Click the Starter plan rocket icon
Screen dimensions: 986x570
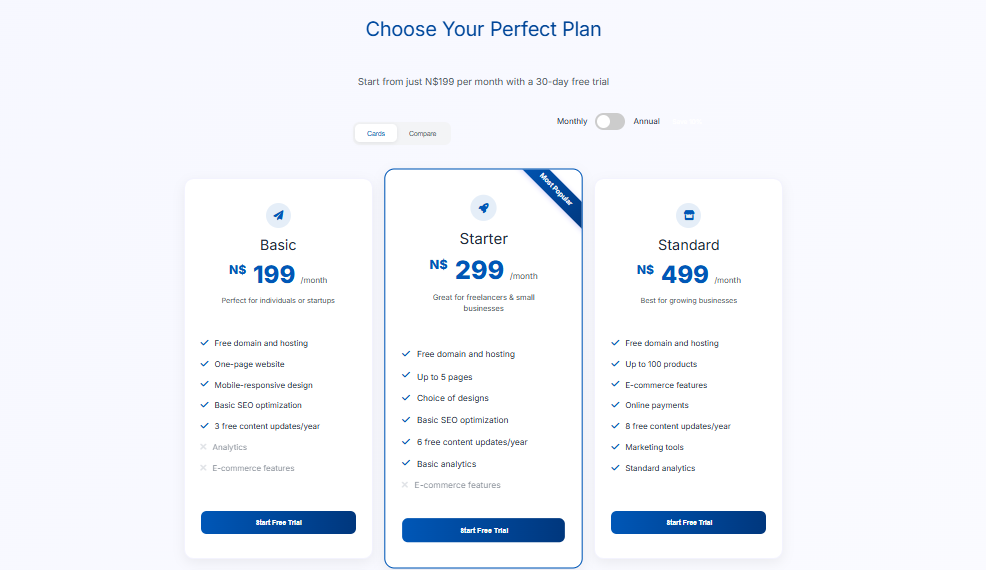(483, 208)
